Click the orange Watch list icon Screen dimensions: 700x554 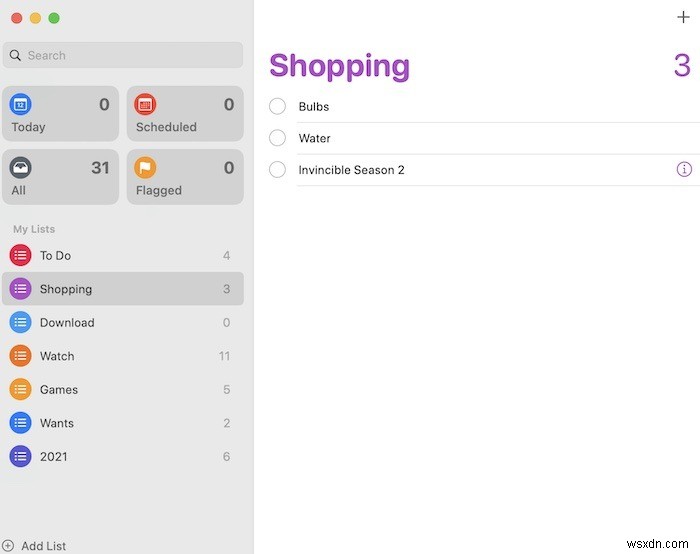point(21,356)
